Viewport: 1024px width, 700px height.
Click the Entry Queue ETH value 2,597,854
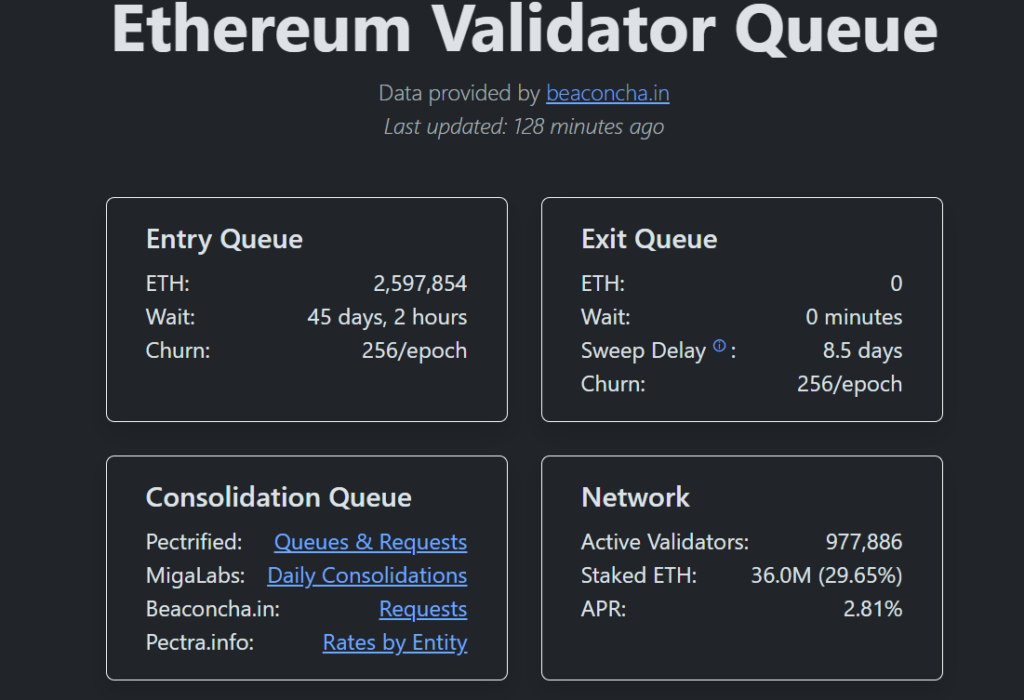420,284
